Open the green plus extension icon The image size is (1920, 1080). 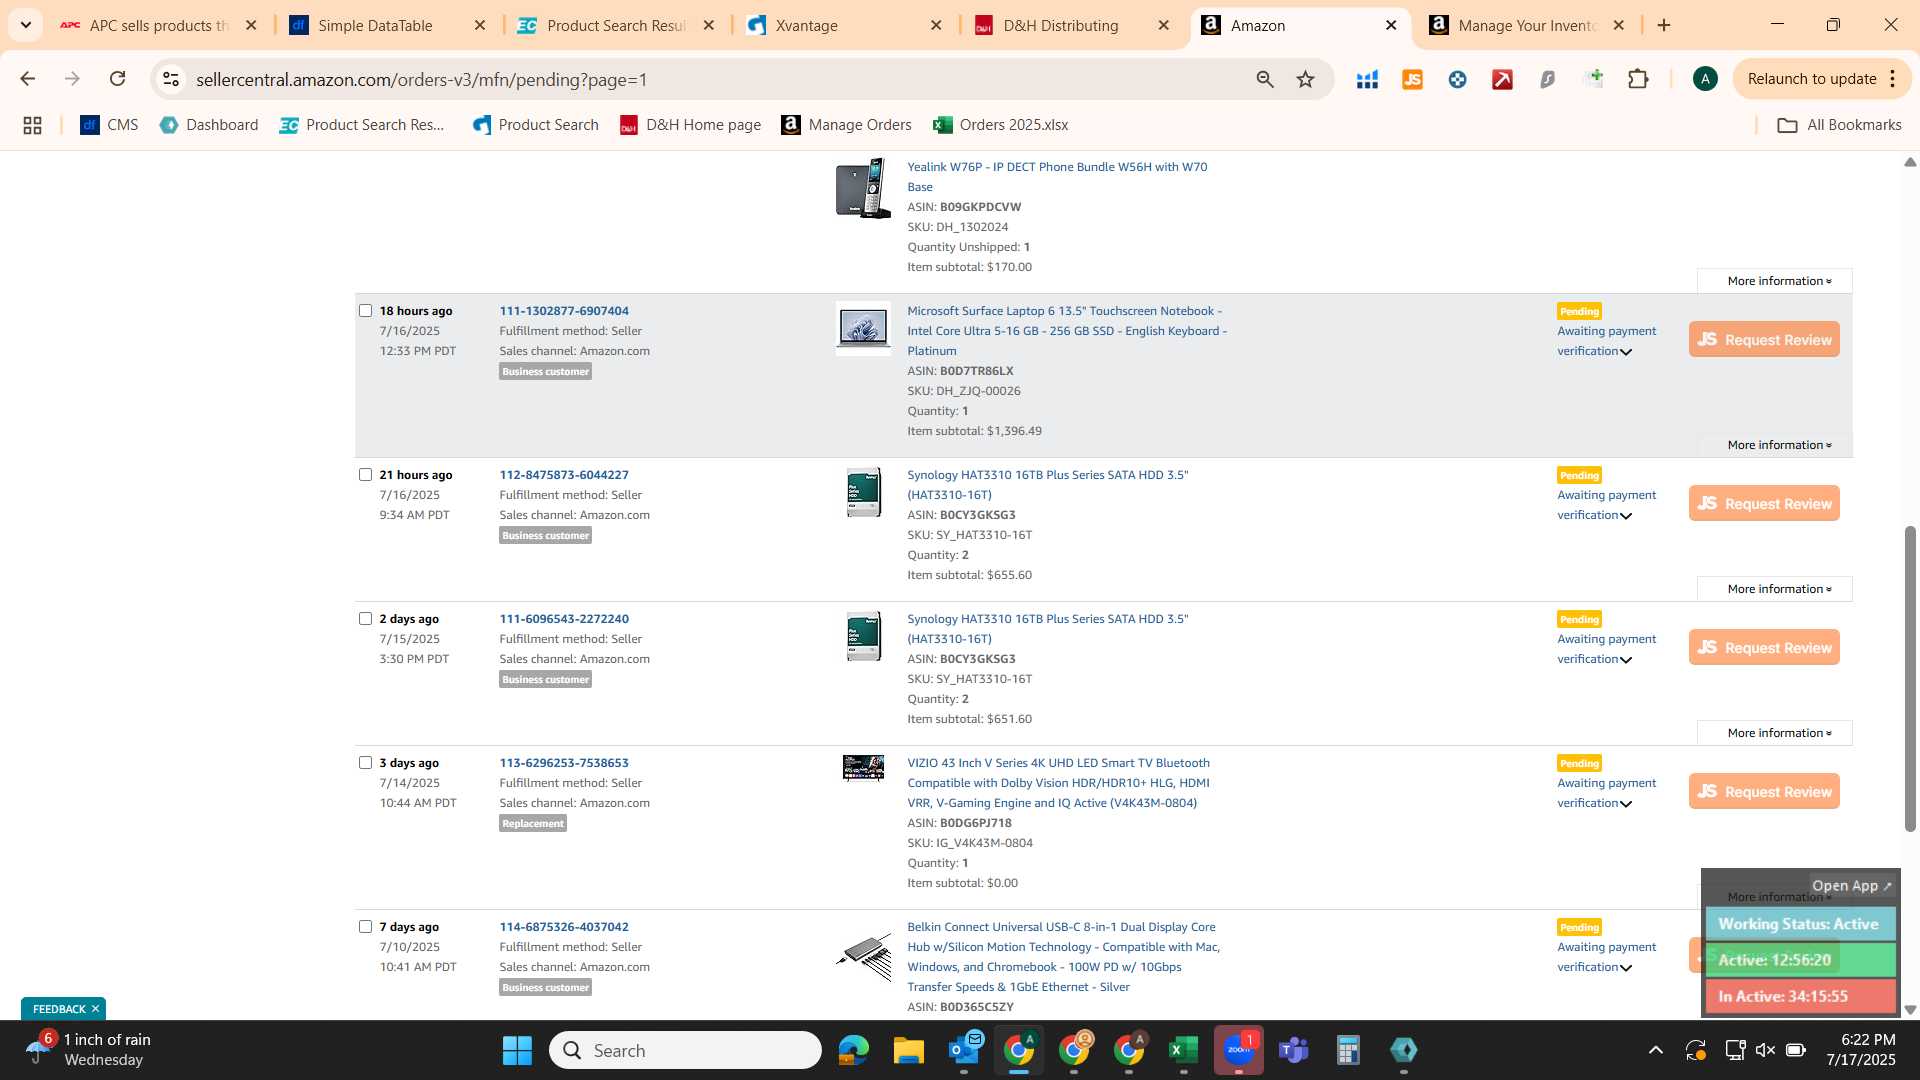[x=1594, y=78]
